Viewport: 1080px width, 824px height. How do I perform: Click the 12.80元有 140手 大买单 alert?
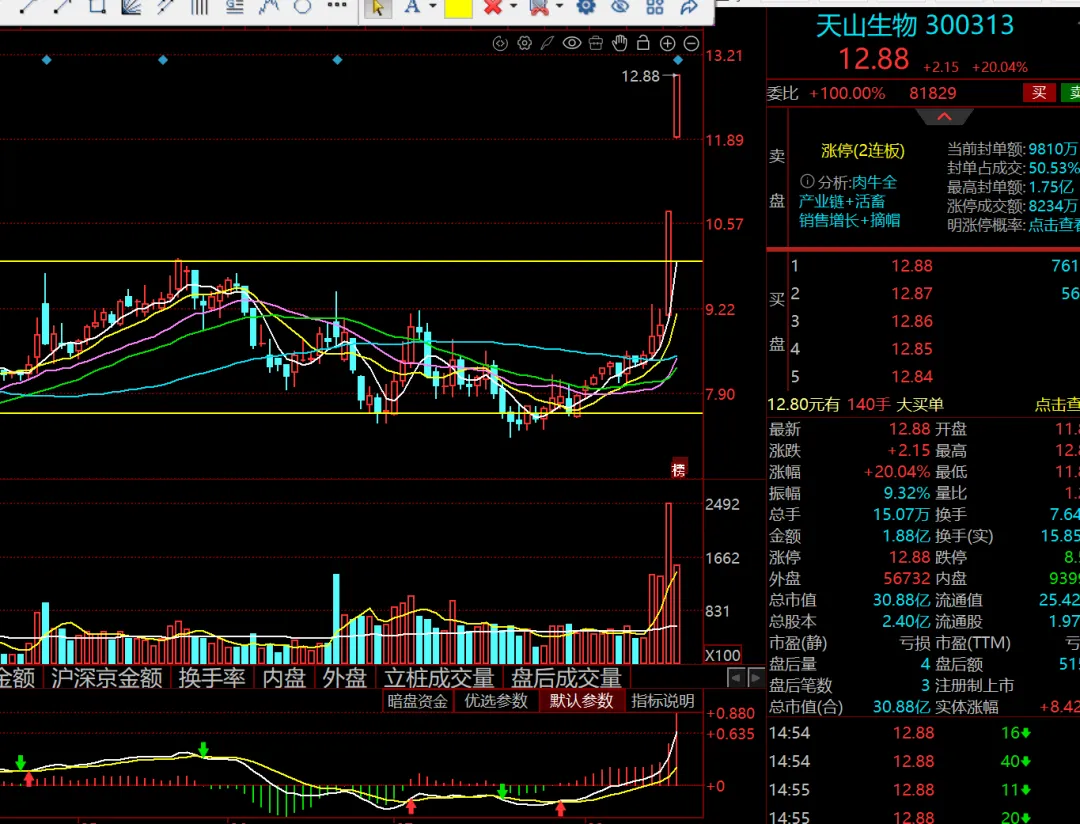855,404
